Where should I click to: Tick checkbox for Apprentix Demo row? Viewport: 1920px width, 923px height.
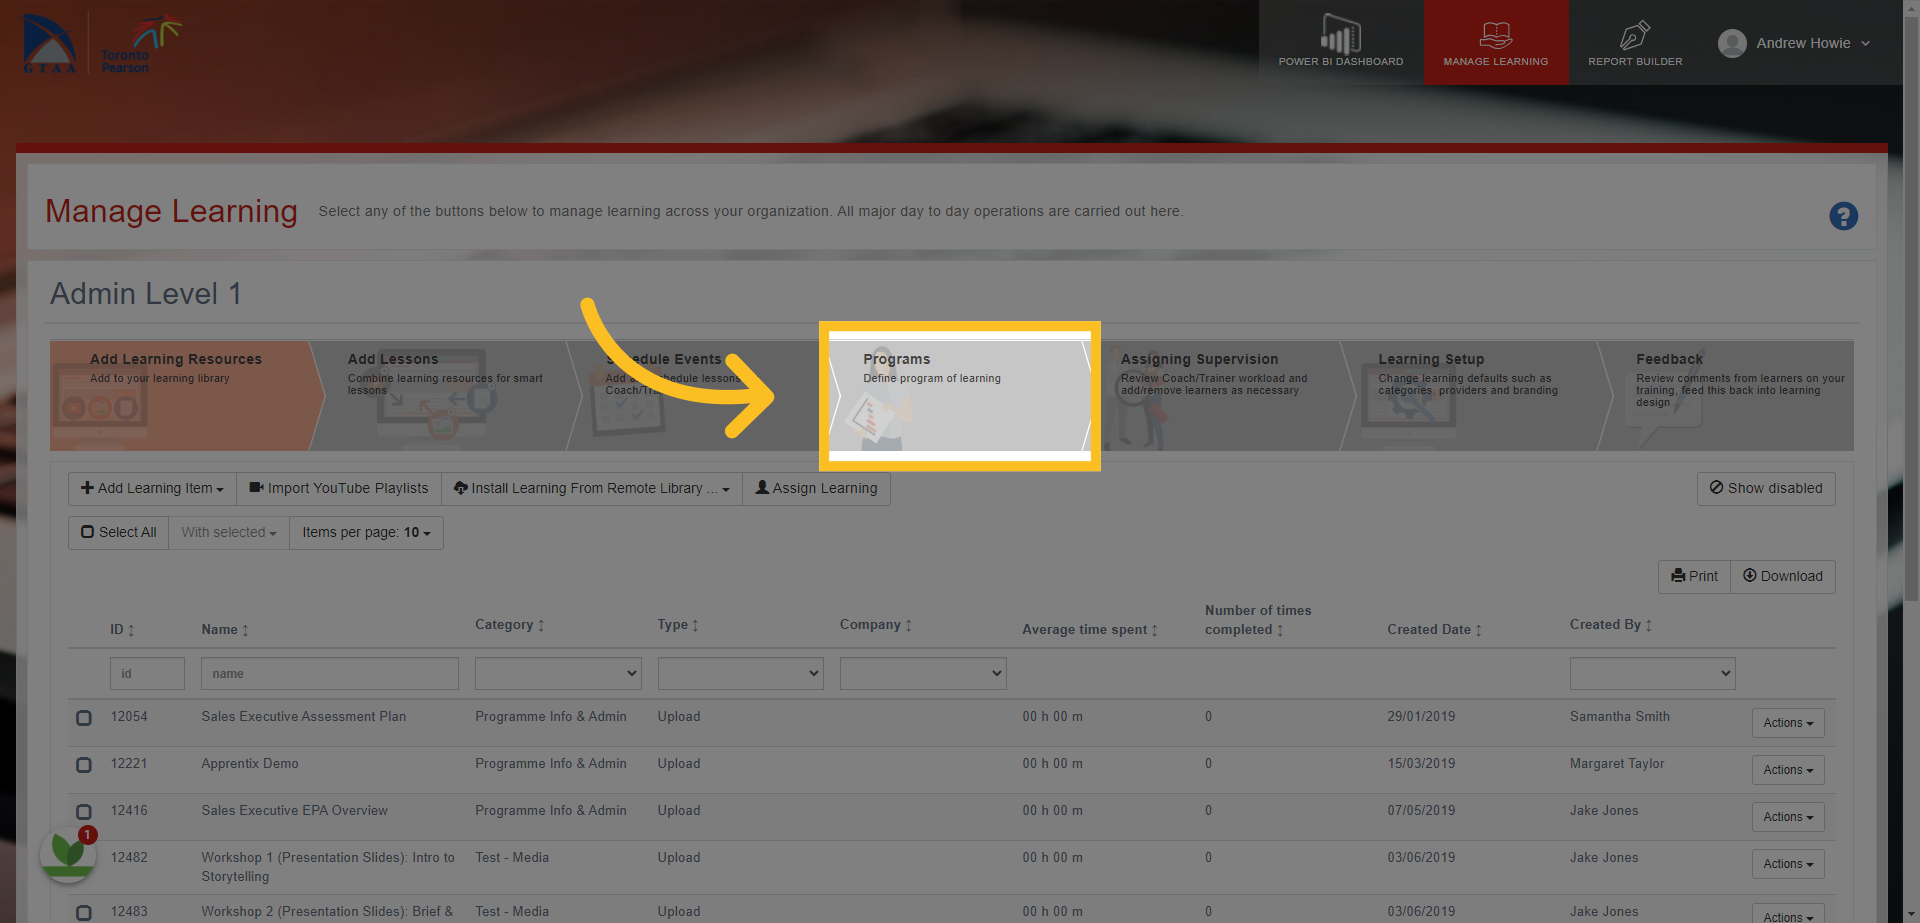point(84,765)
